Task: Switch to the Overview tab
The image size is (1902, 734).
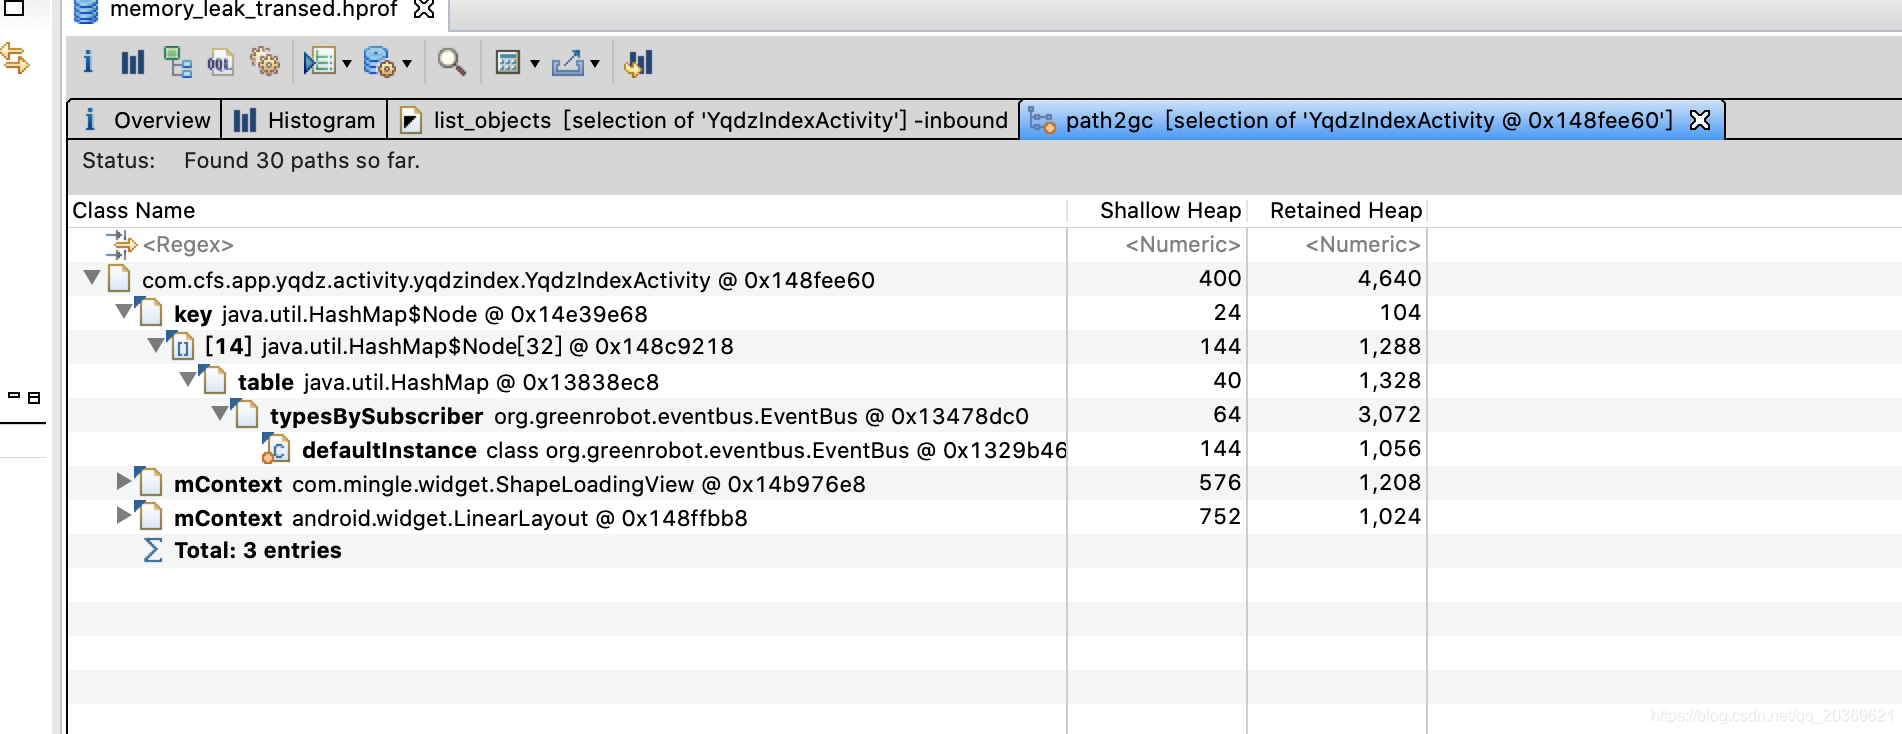Action: click(x=145, y=120)
